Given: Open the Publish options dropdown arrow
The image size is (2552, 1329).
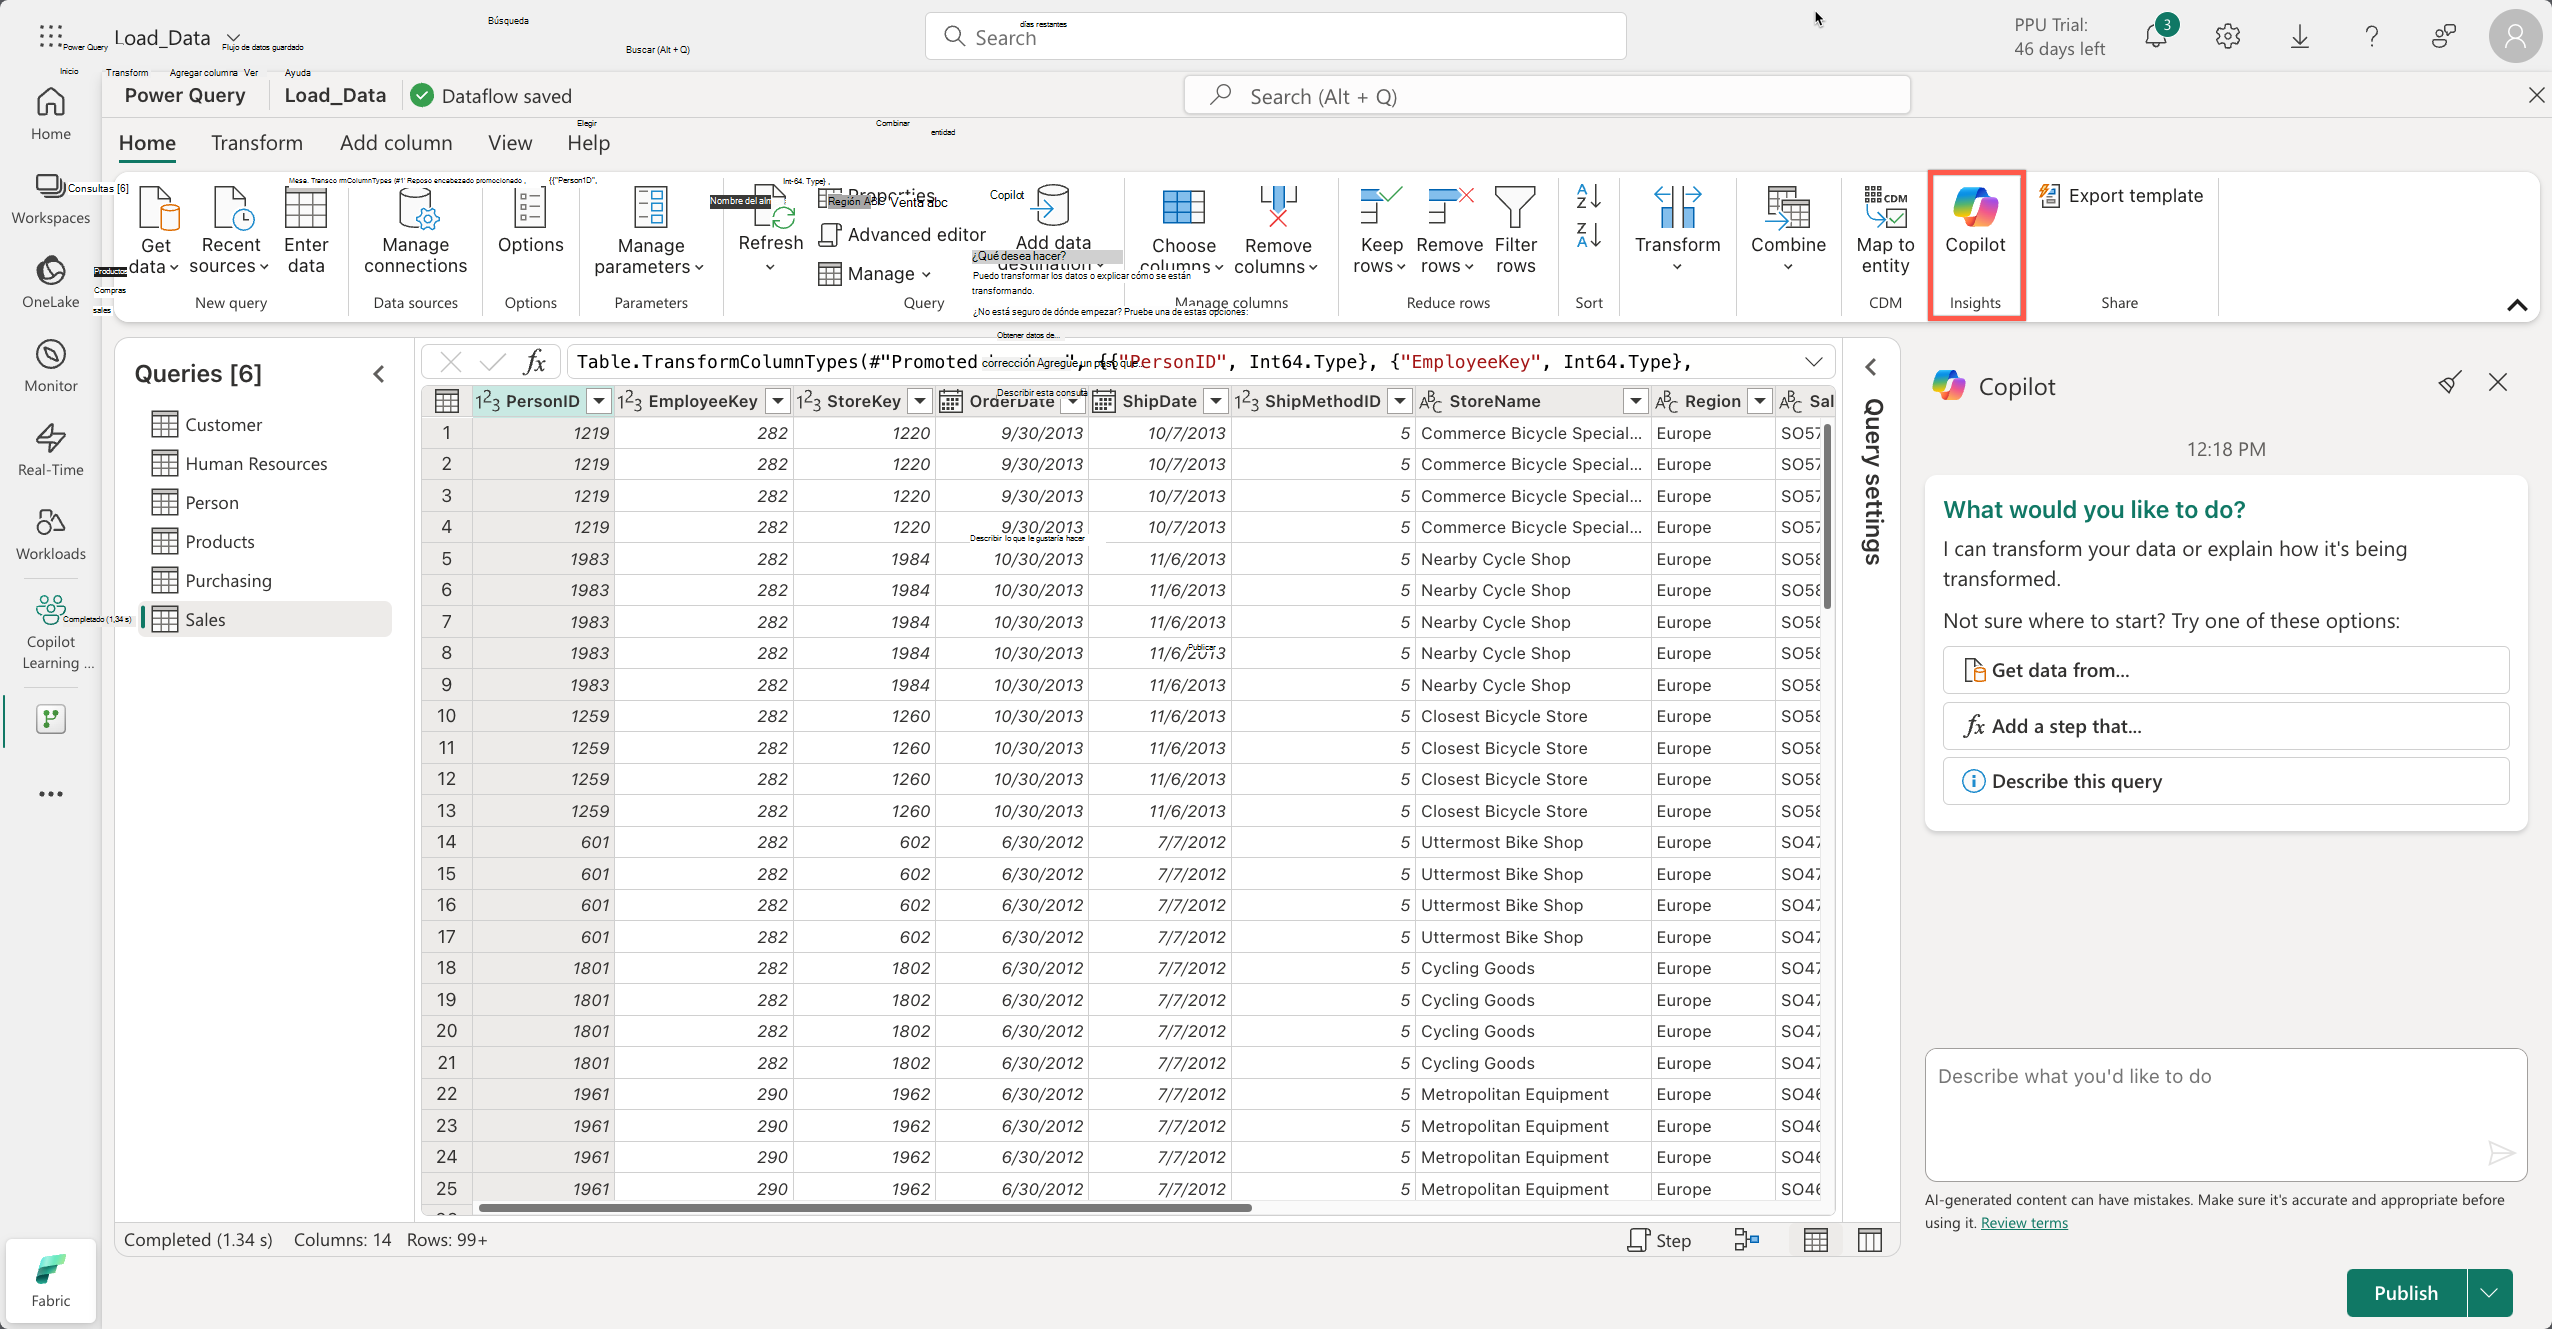Looking at the screenshot, I should tap(2490, 1293).
